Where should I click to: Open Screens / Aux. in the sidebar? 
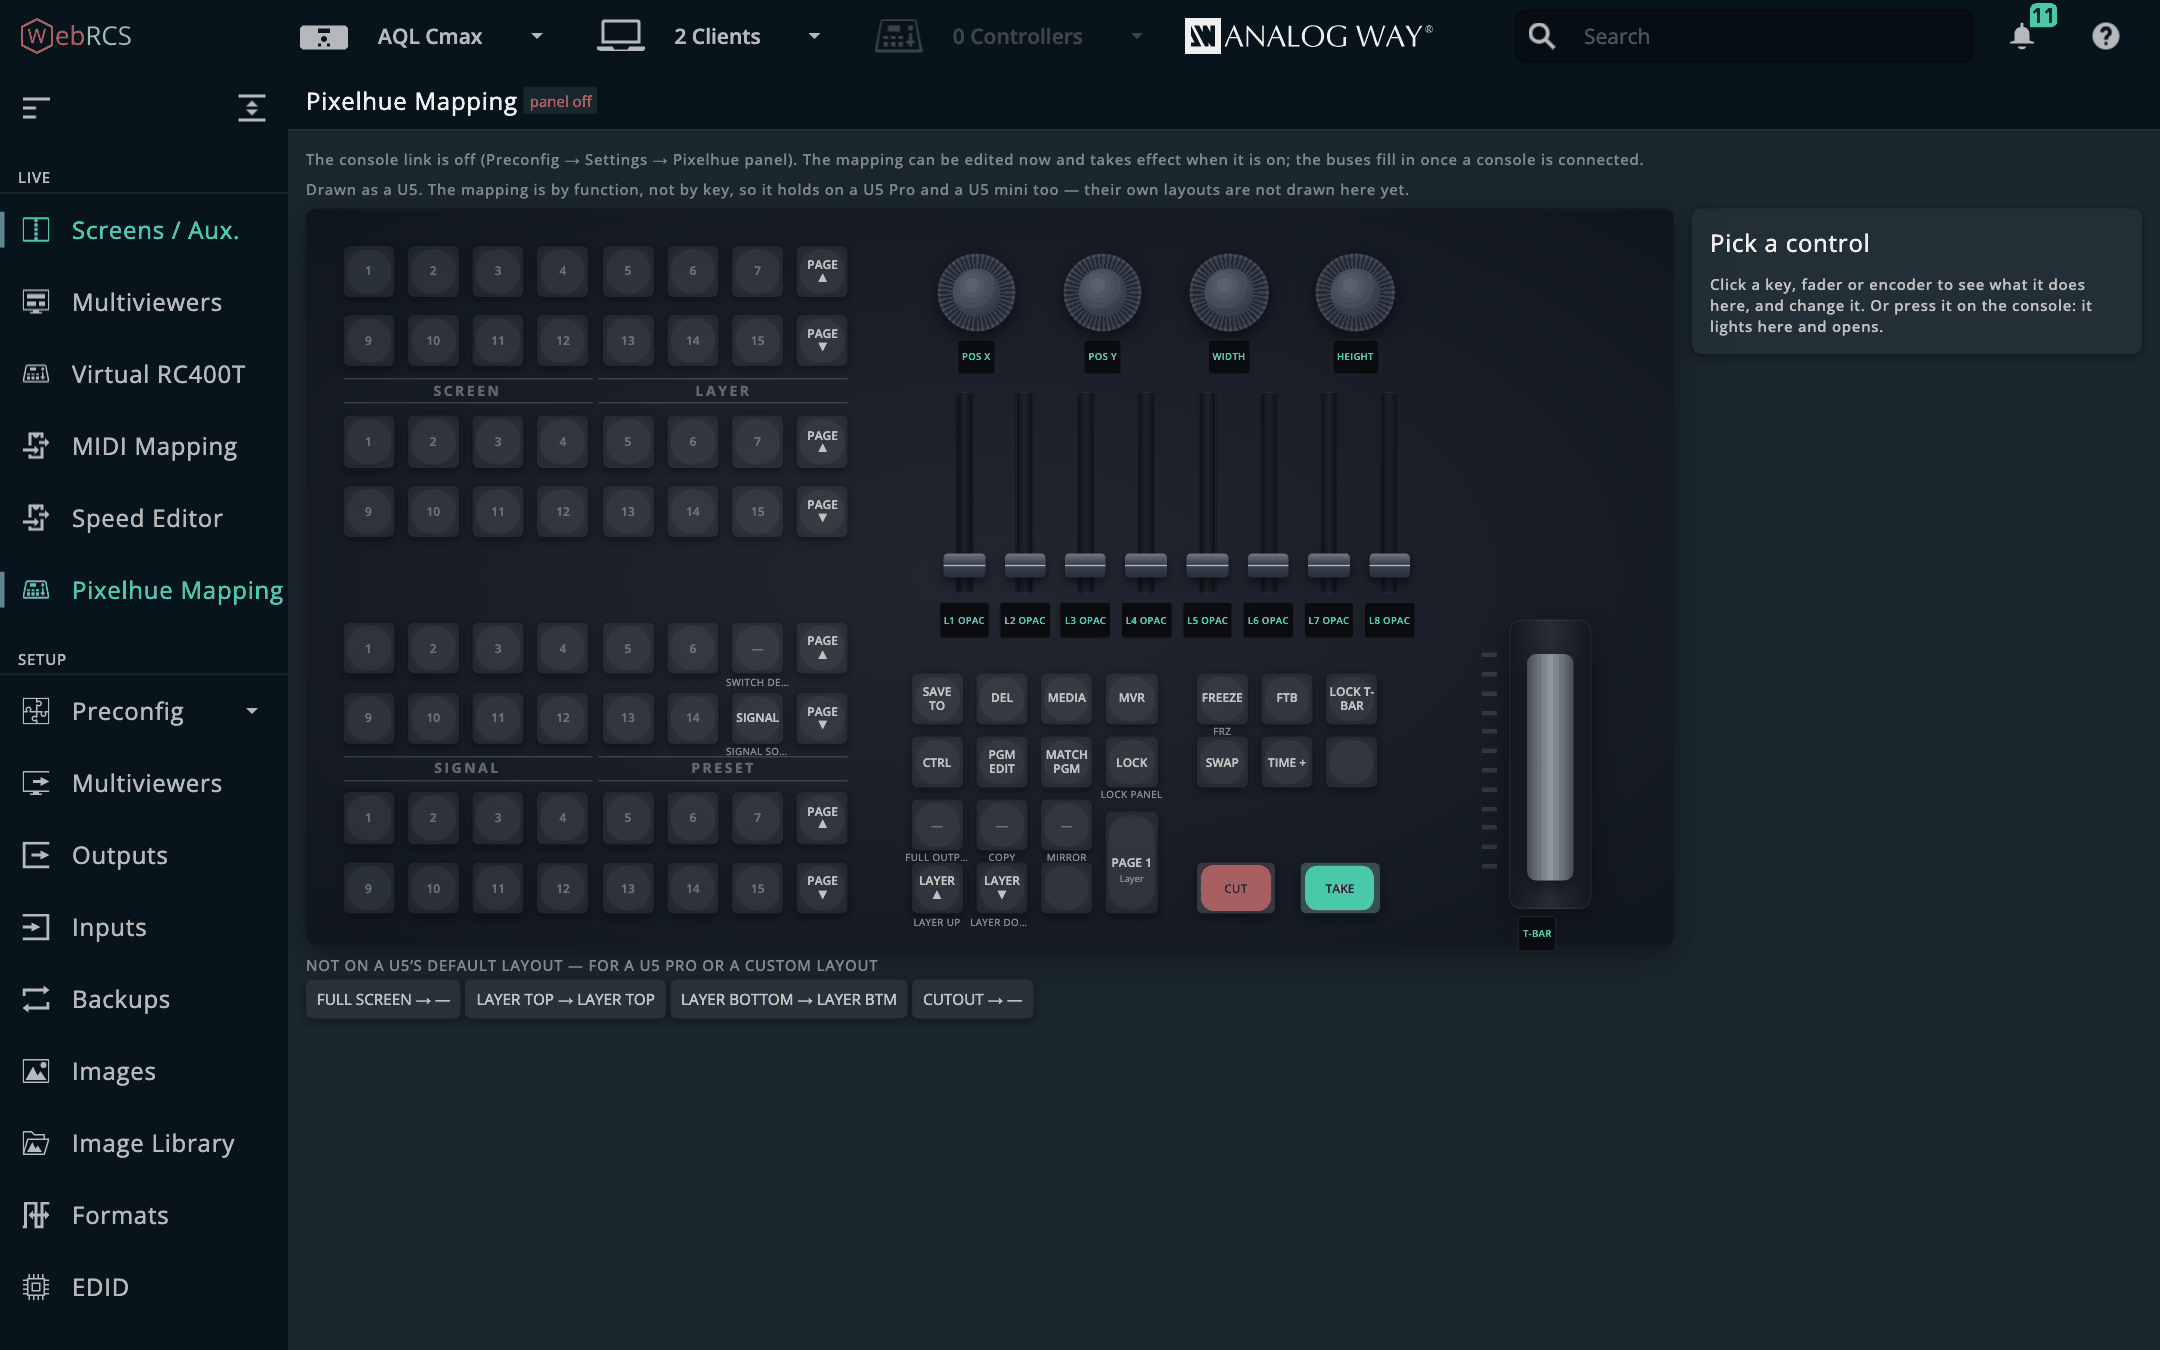click(144, 230)
